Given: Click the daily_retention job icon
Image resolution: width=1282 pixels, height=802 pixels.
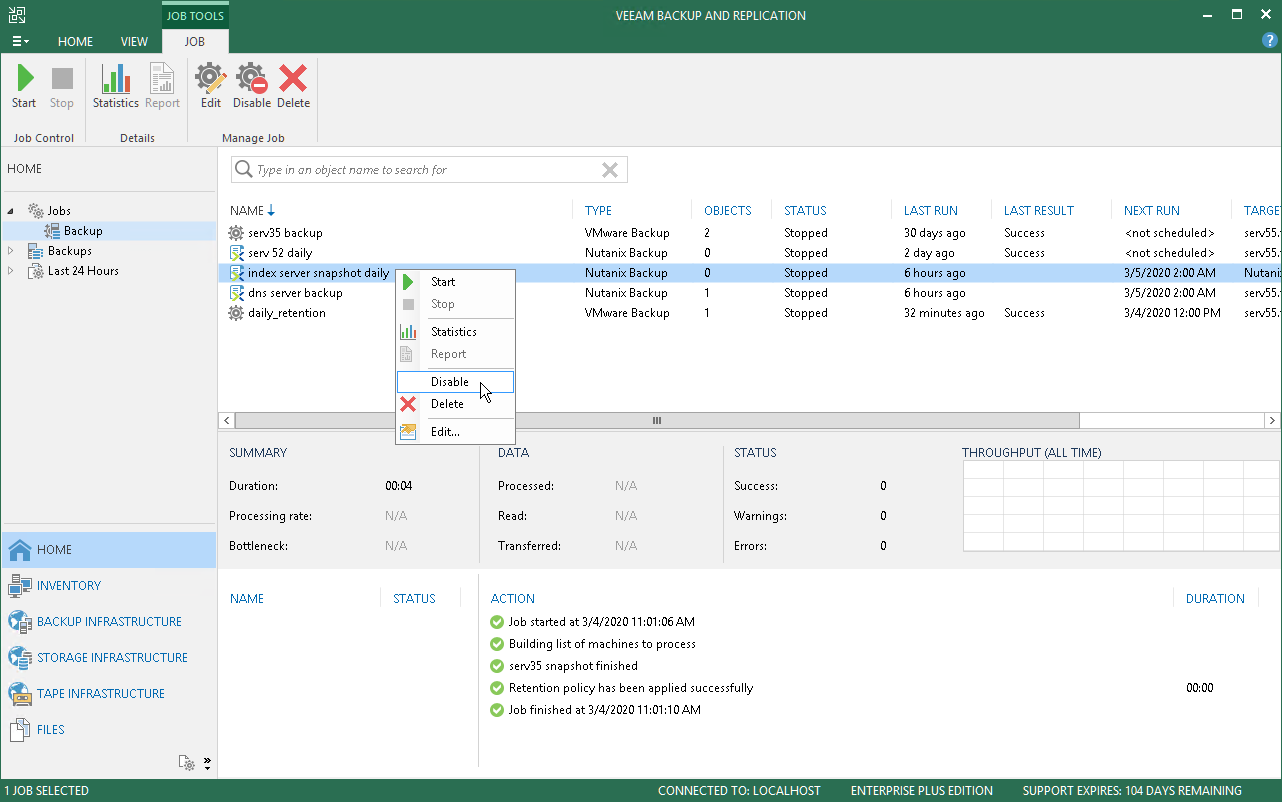Looking at the screenshot, I should click(236, 313).
